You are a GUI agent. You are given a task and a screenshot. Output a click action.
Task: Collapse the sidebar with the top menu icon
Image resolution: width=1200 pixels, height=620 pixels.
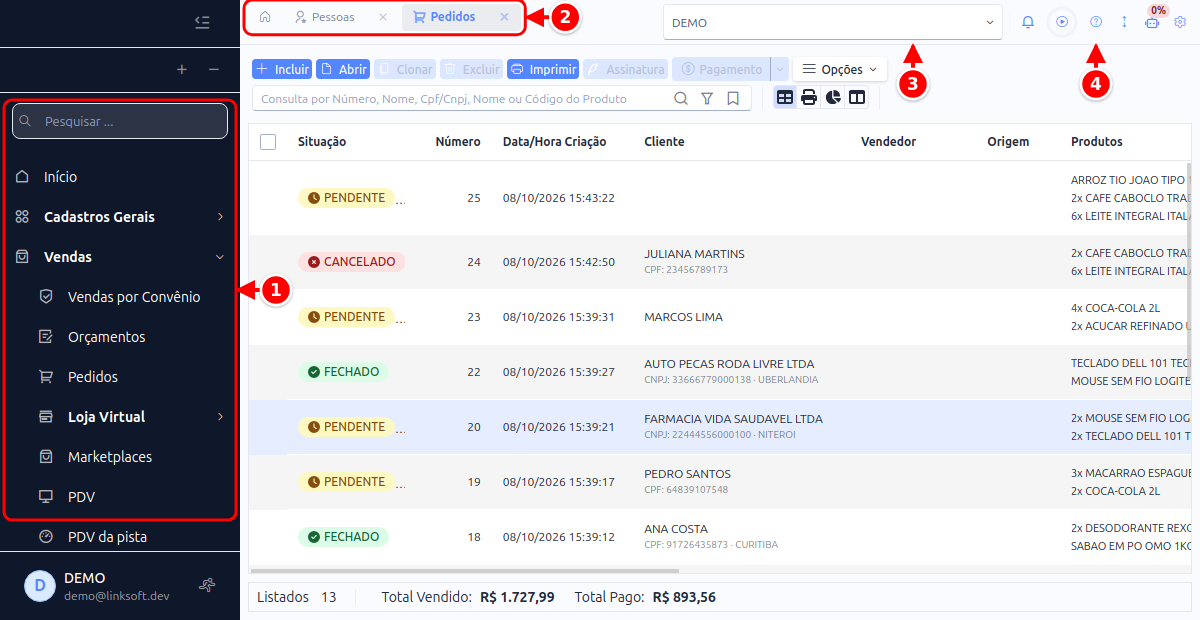coord(202,21)
